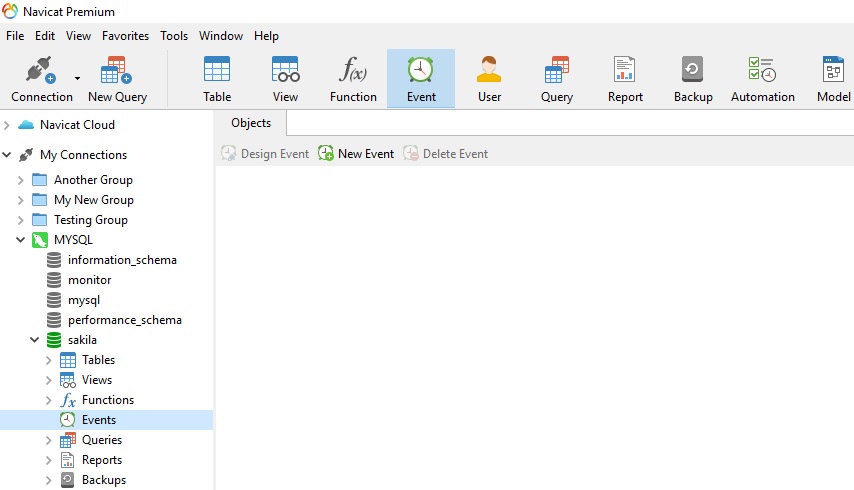The height and width of the screenshot is (490, 854).
Task: Collapse the My Connections node
Action: 7,155
